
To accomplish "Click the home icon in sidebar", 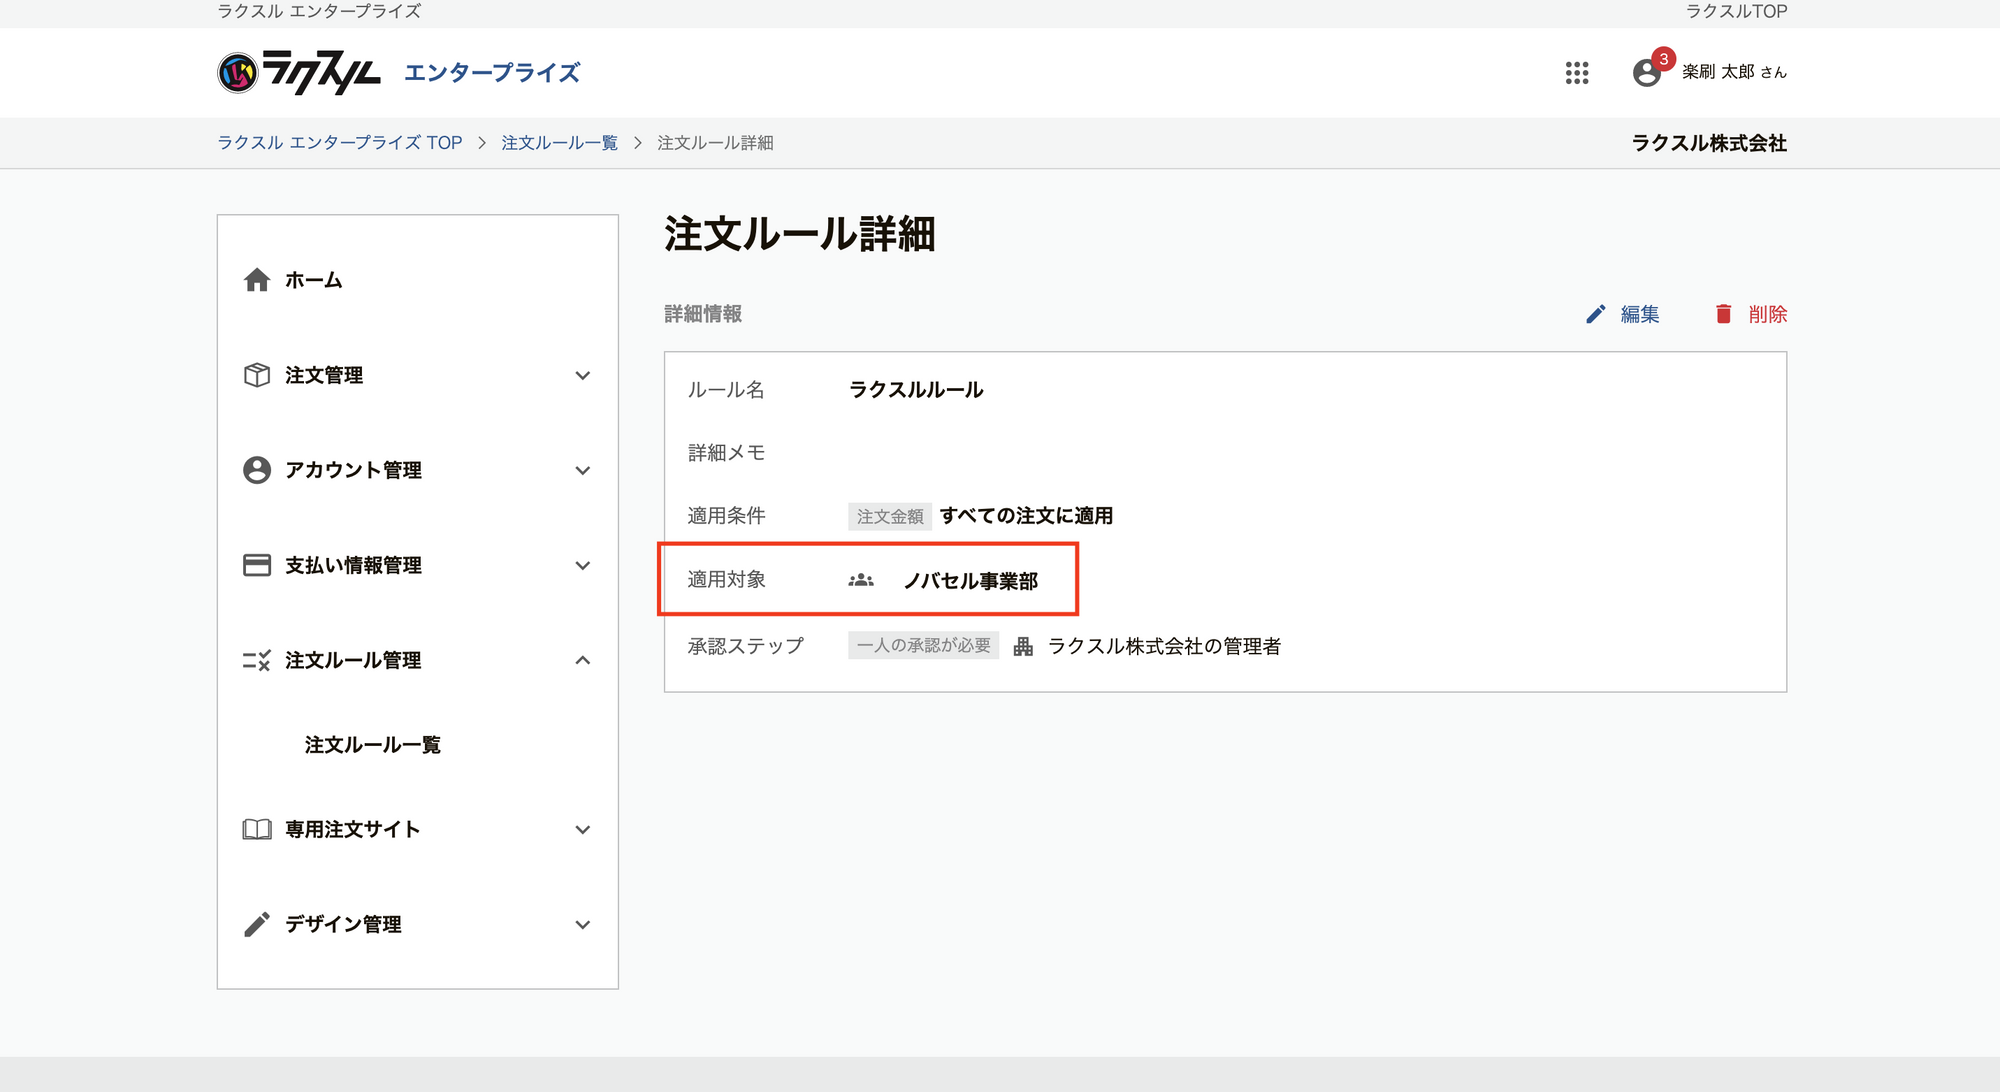I will (x=257, y=280).
